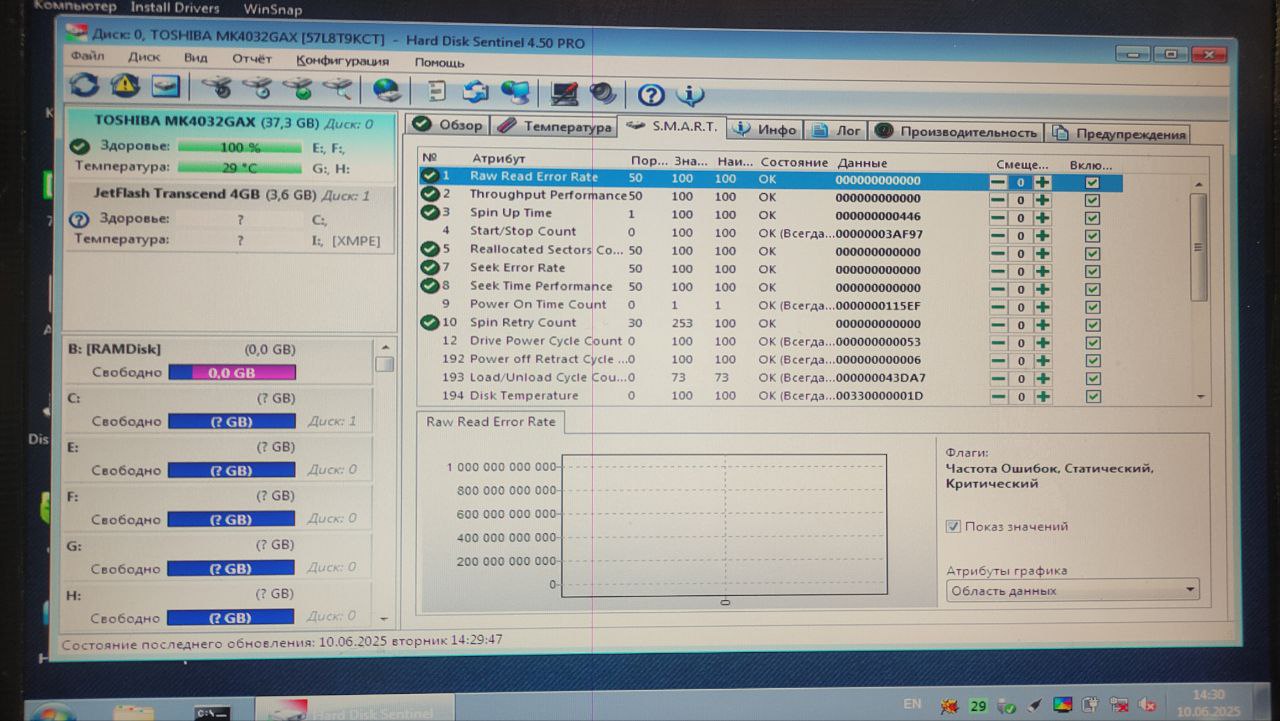Click the speaker toolbar icon
Image resolution: width=1280 pixels, height=721 pixels.
tap(602, 93)
